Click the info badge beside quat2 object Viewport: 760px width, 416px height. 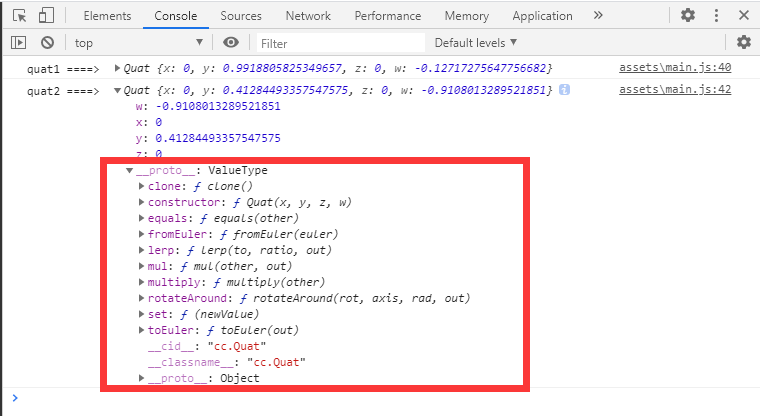pos(564,90)
